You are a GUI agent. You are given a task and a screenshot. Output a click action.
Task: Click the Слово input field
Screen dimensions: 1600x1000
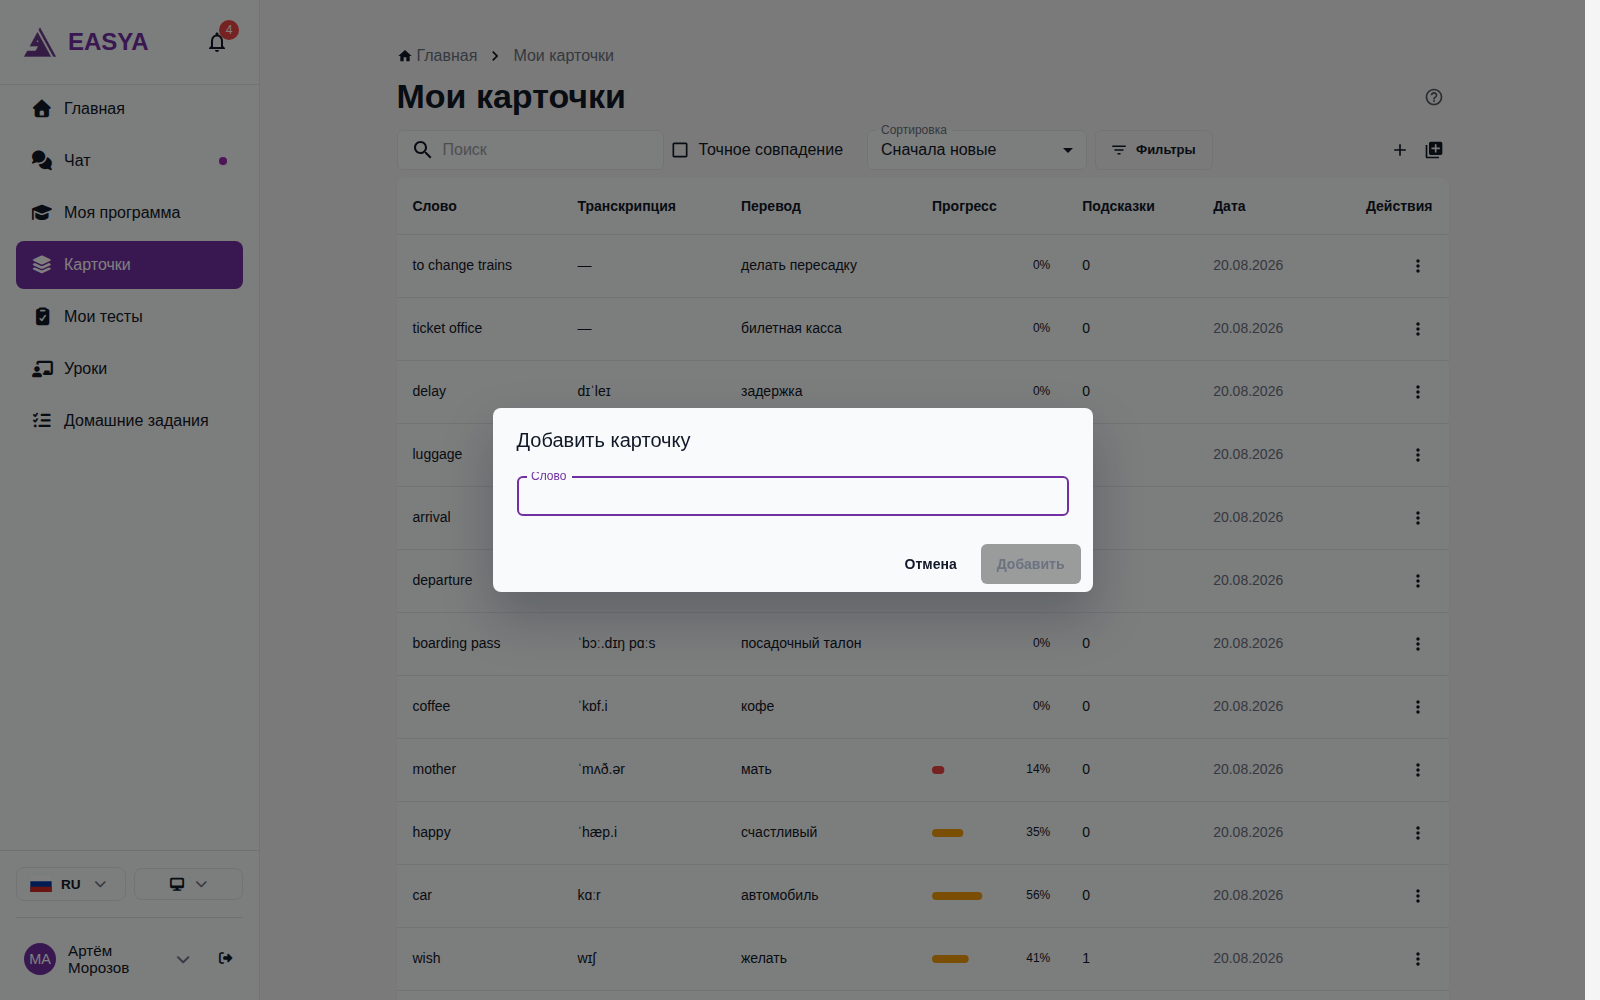point(792,496)
